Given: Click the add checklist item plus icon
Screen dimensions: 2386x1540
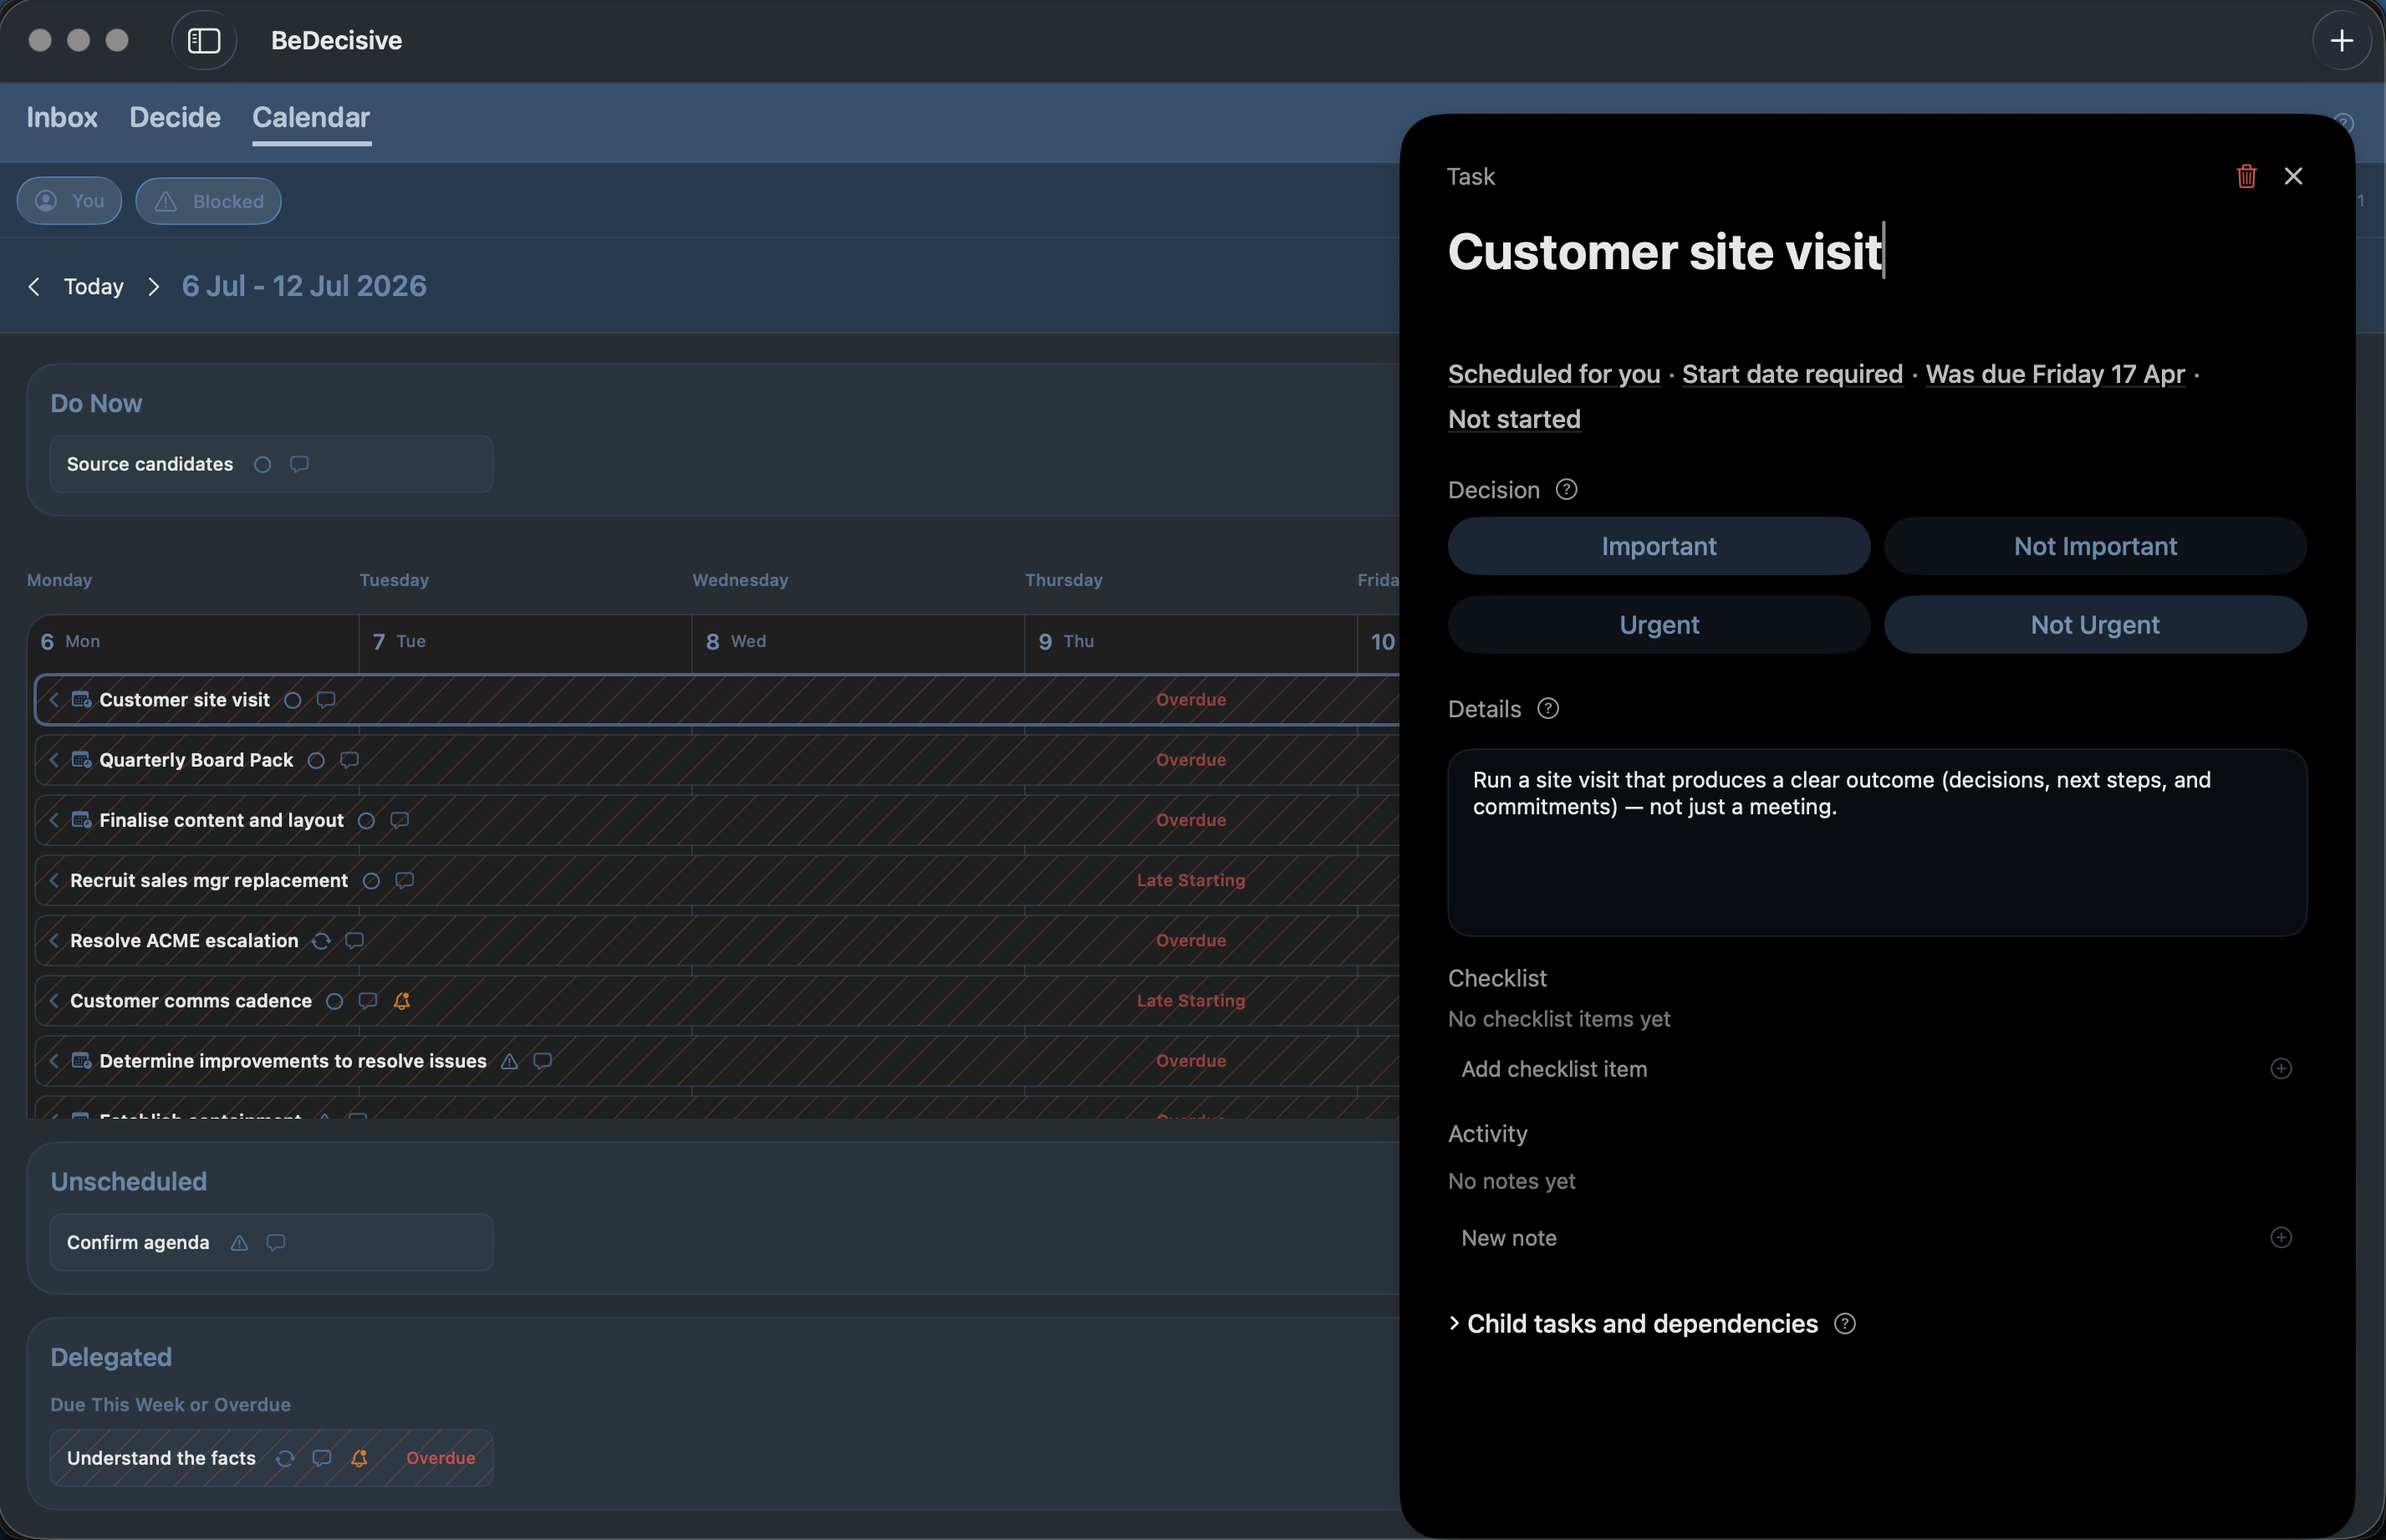Looking at the screenshot, I should [2280, 1069].
